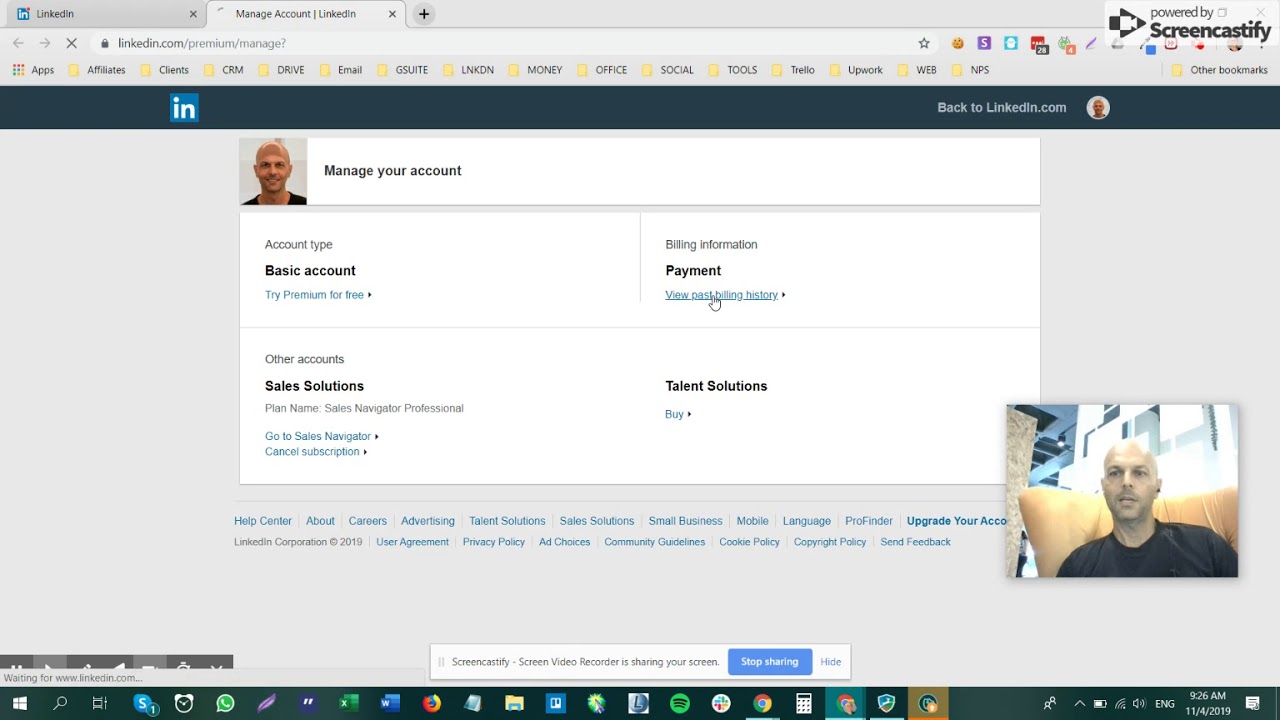
Task: Open Trello app from the taskbar
Action: (555, 704)
